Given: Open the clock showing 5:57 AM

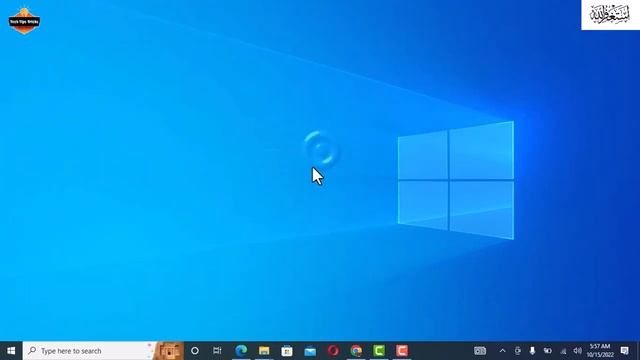Looking at the screenshot, I should (x=600, y=351).
